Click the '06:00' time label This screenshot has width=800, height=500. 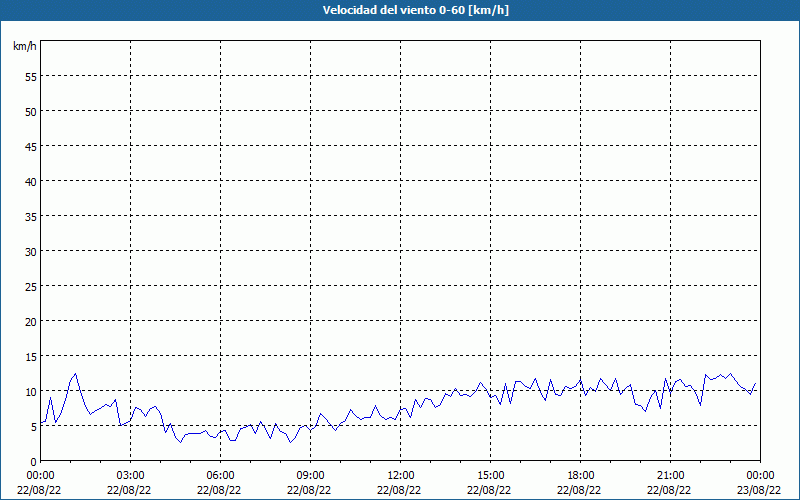point(220,476)
